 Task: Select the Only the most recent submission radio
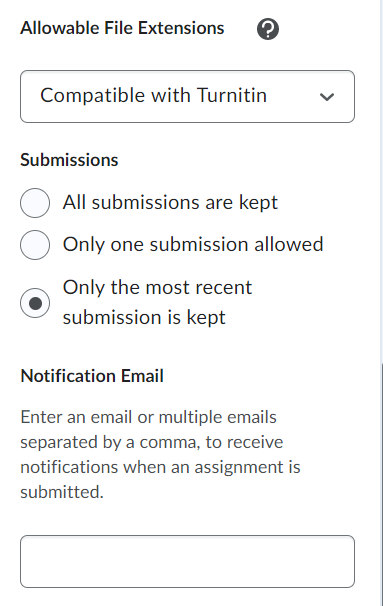point(35,303)
